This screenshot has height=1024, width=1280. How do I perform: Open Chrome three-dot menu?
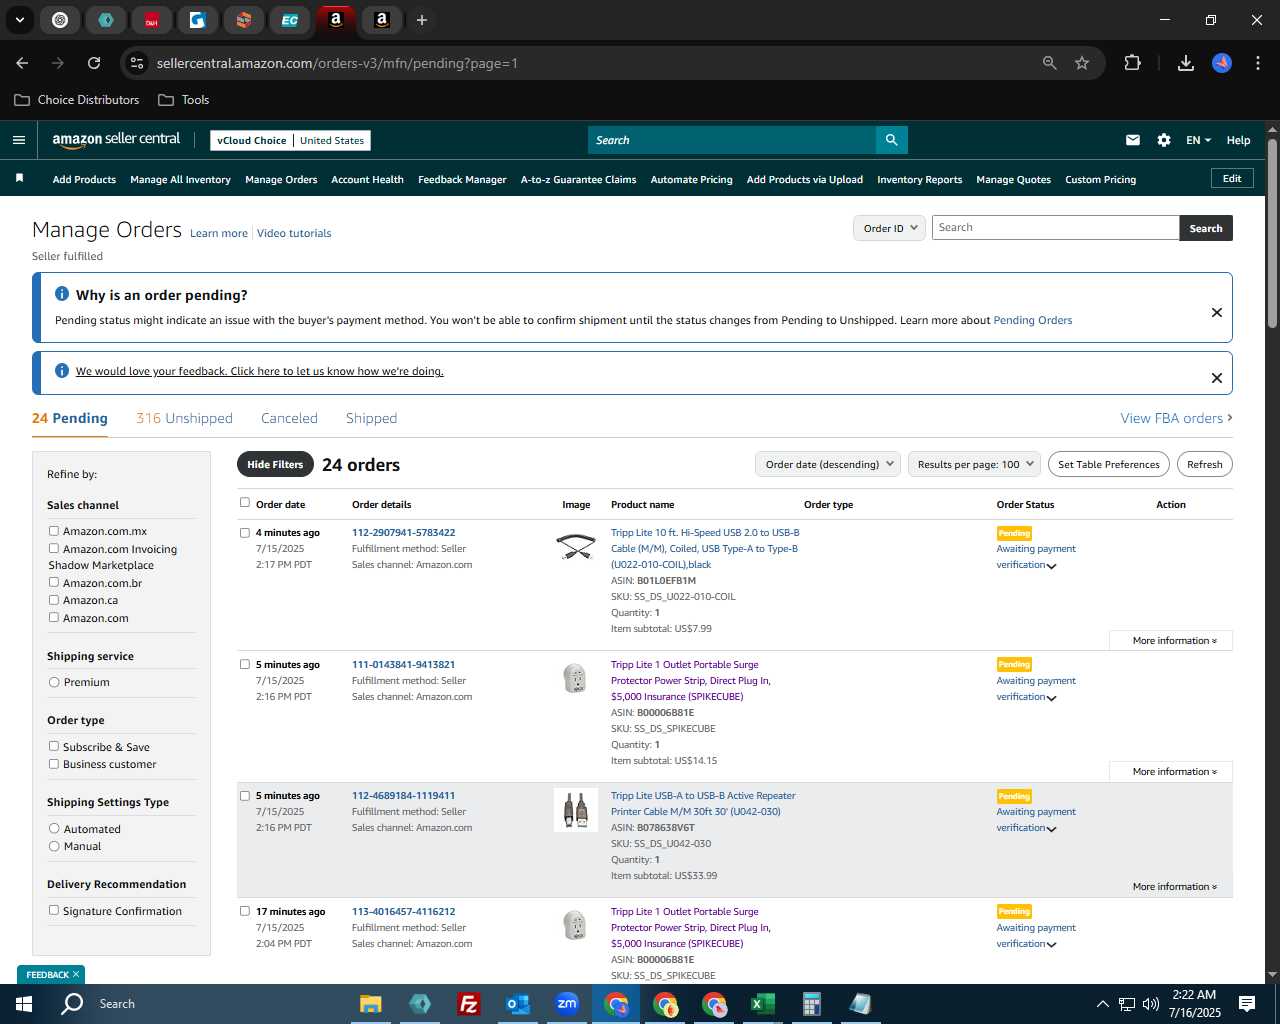pyautogui.click(x=1256, y=63)
